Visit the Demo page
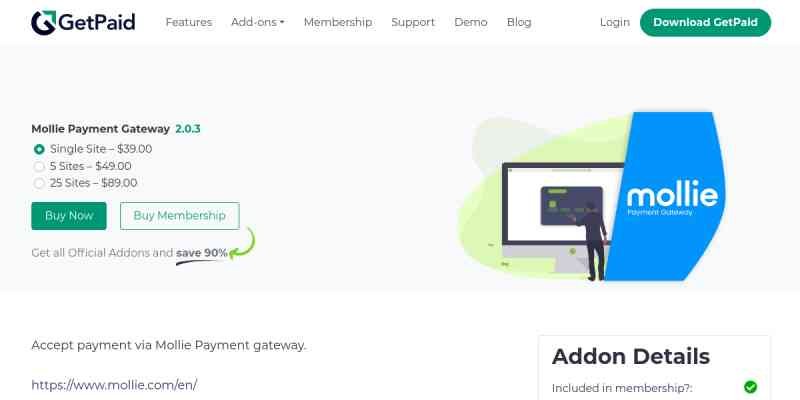The width and height of the screenshot is (800, 400). 470,22
